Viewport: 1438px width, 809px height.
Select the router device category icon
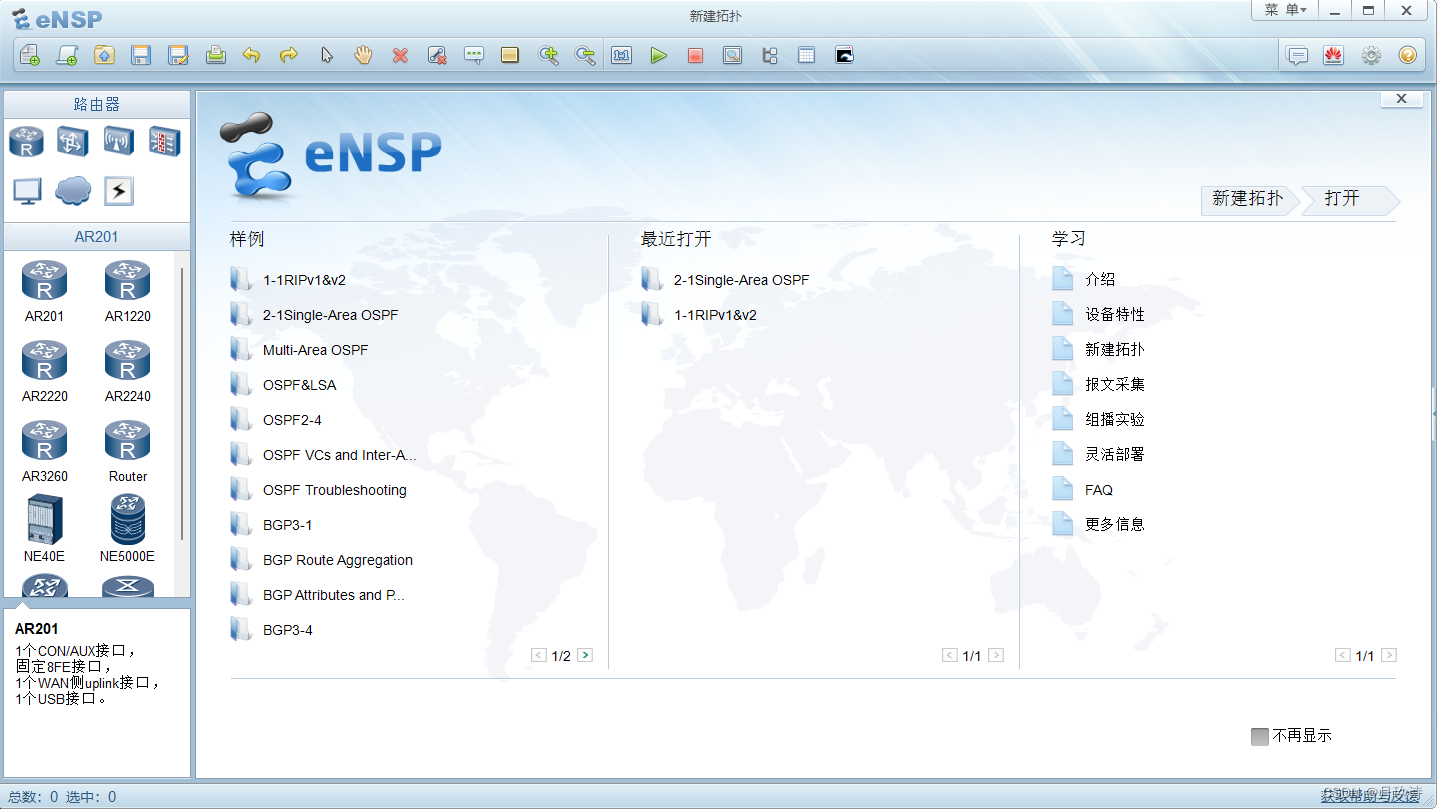tap(27, 141)
